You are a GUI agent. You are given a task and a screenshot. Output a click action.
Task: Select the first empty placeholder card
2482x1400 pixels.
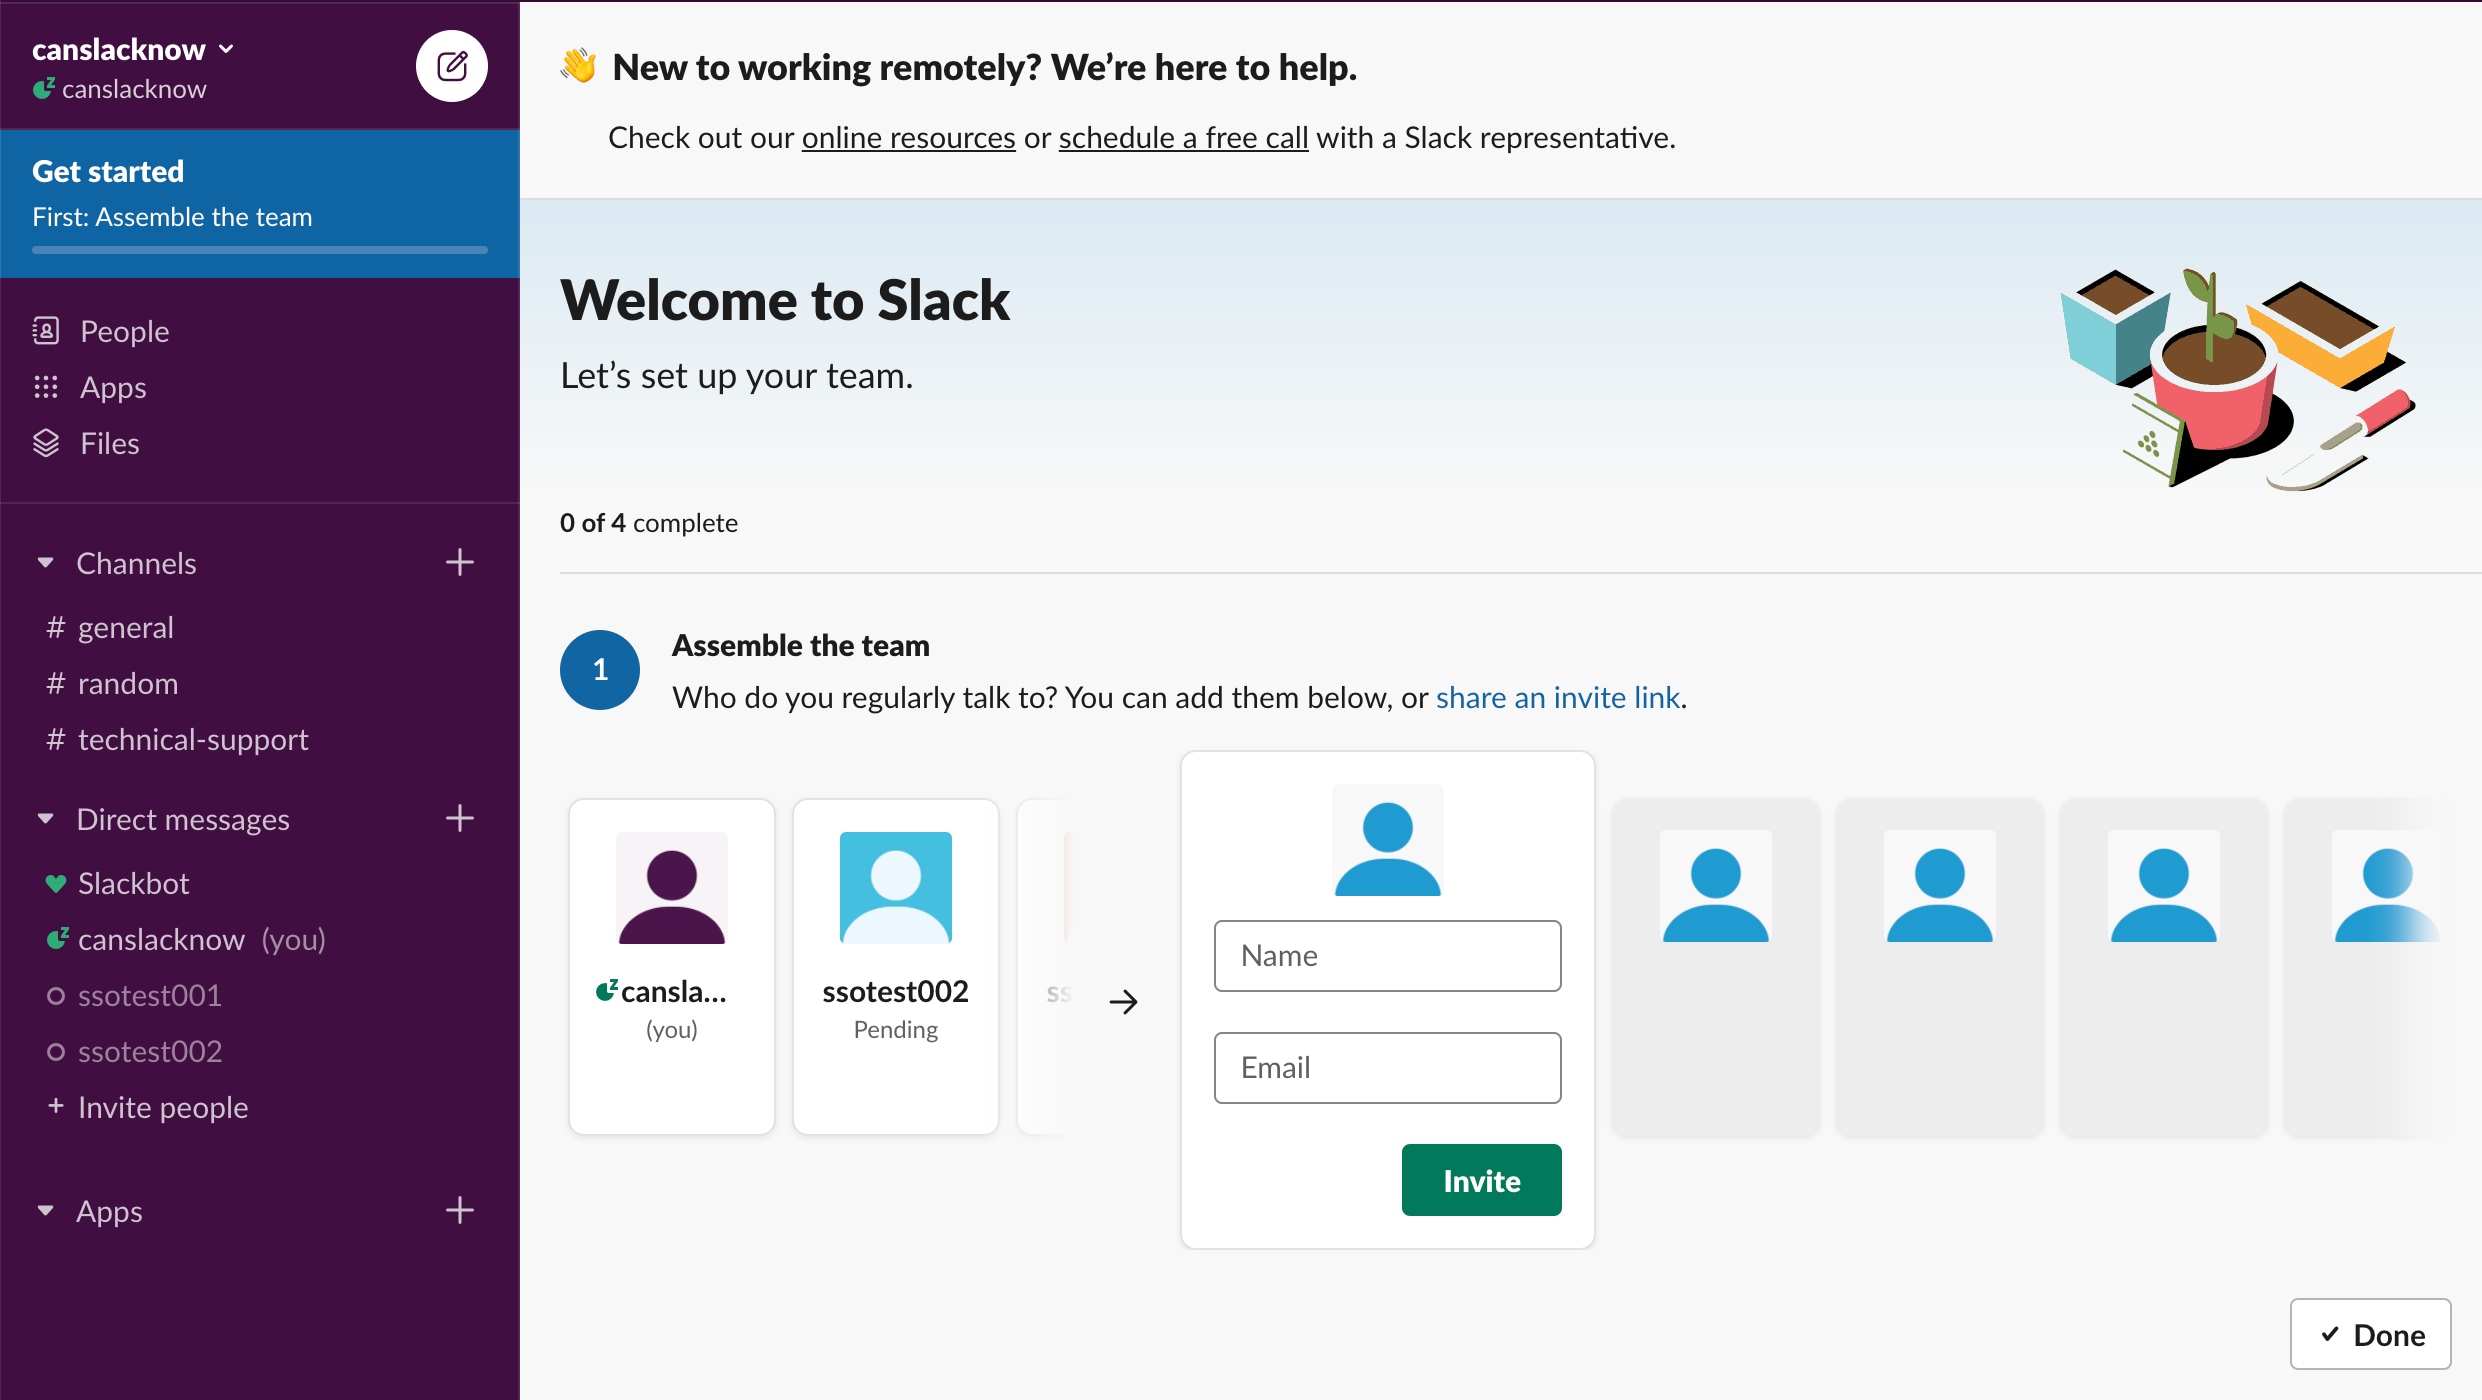click(1716, 966)
